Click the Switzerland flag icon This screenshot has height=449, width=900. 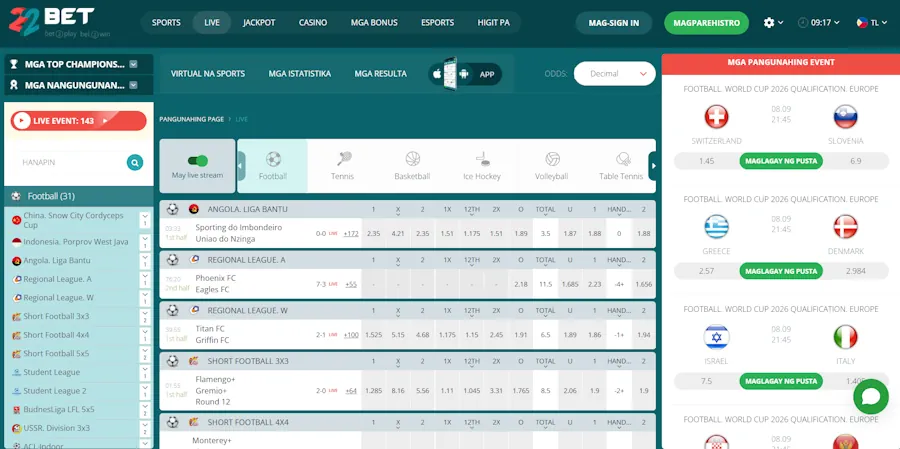click(x=716, y=117)
